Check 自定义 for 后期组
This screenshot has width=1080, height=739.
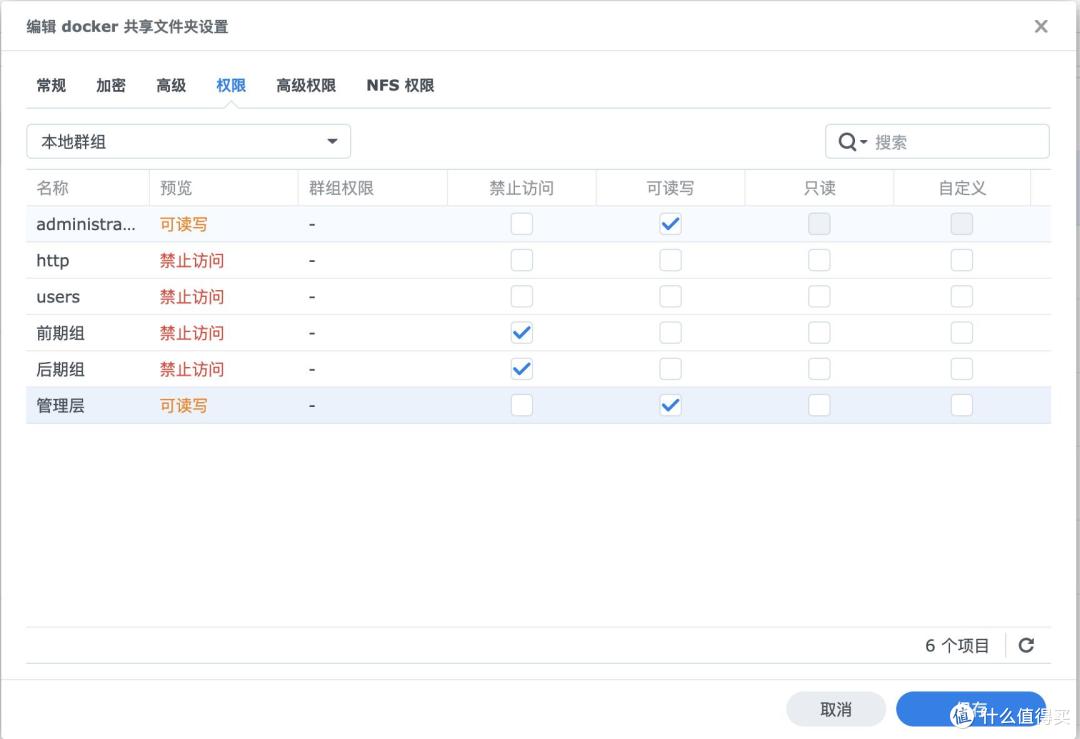962,369
